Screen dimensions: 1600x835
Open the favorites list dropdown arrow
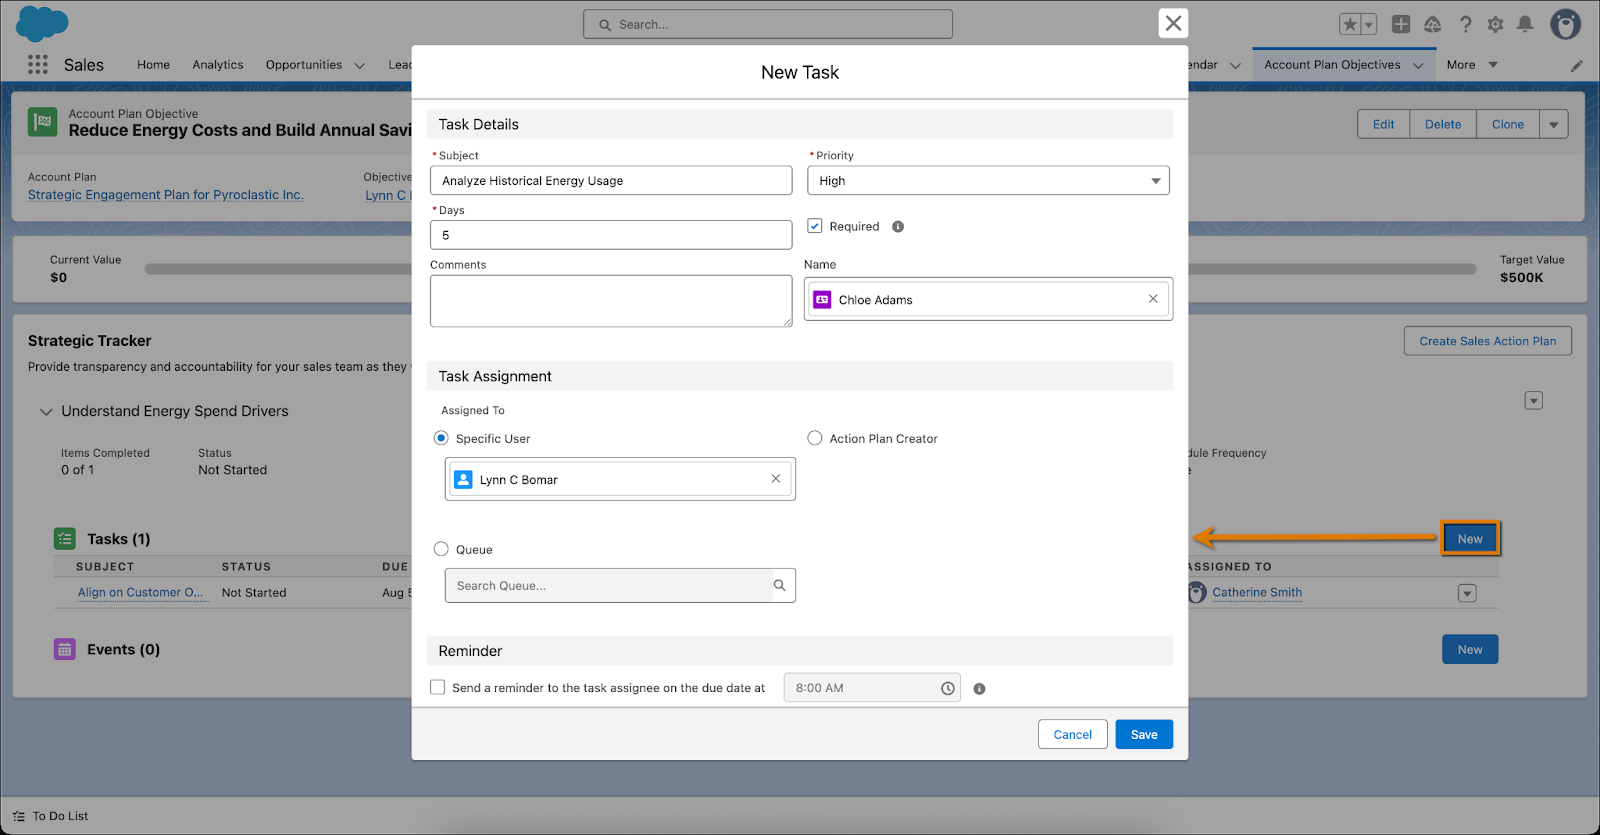tap(1369, 24)
